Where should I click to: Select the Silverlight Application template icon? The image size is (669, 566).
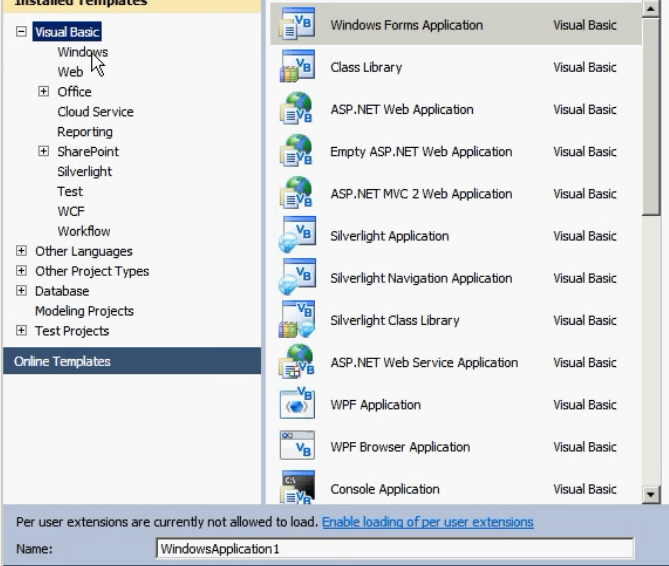(297, 235)
